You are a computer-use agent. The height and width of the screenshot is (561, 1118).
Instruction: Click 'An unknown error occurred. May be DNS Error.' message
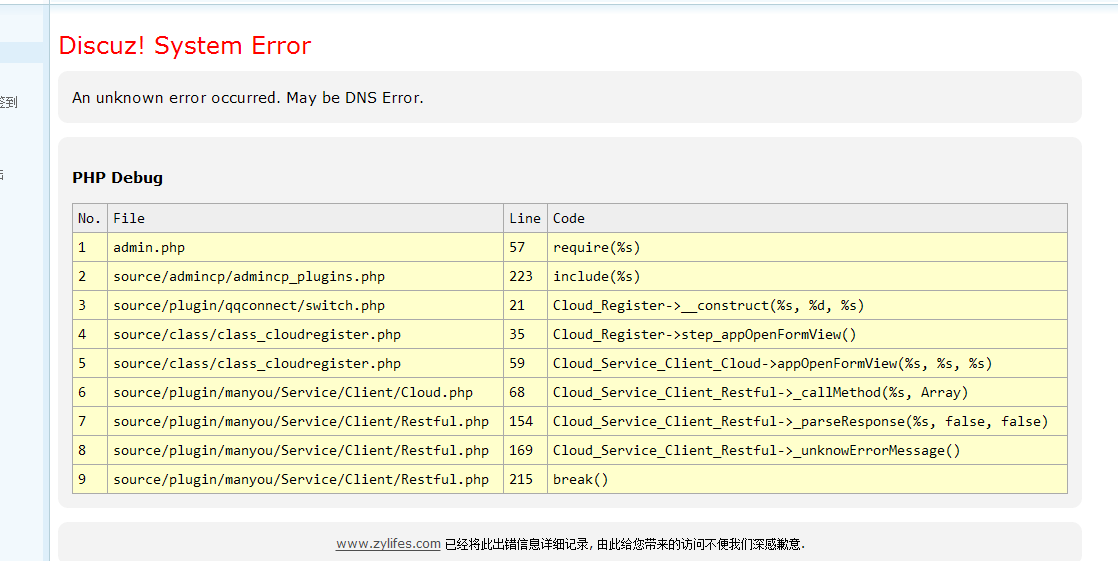(x=248, y=98)
